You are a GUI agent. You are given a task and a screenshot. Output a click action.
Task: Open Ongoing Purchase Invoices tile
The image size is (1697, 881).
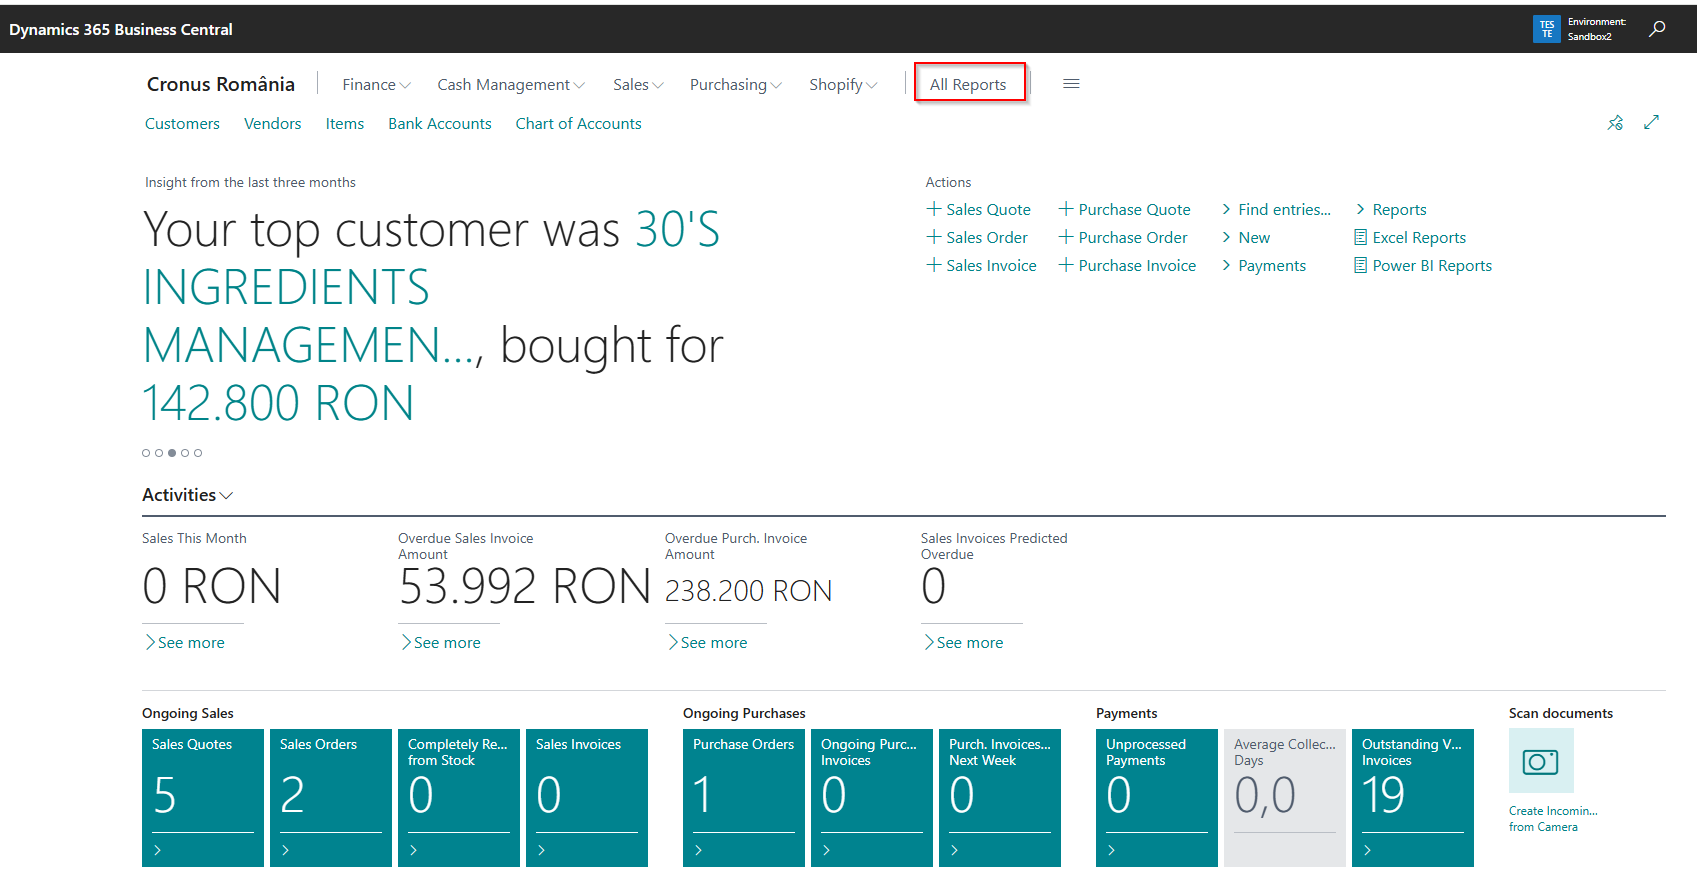[x=872, y=798]
